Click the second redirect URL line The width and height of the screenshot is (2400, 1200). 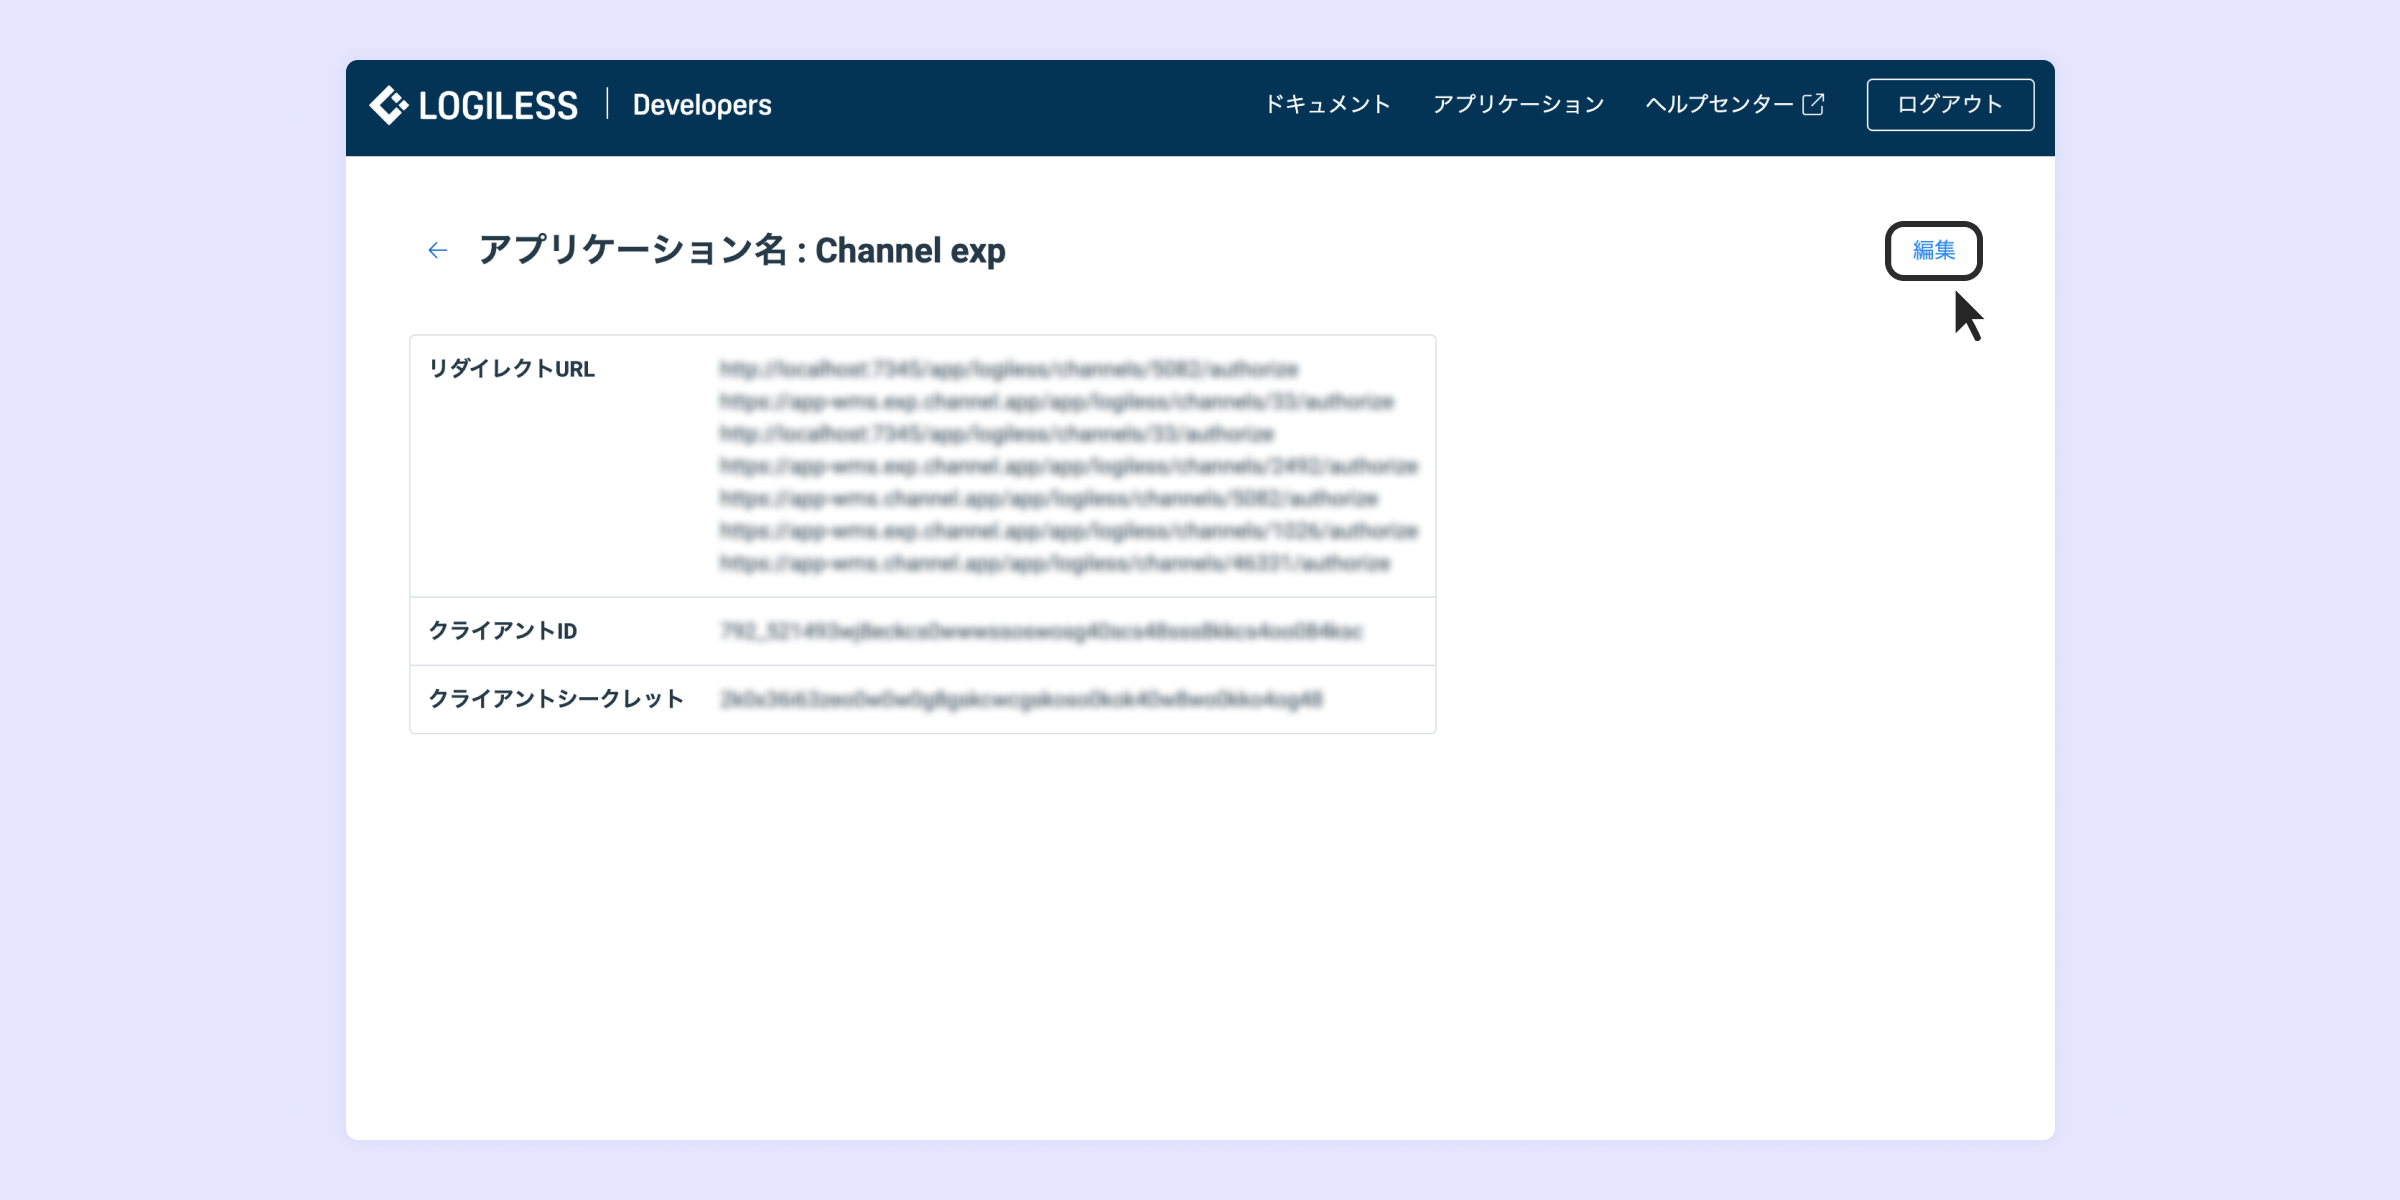1056,401
